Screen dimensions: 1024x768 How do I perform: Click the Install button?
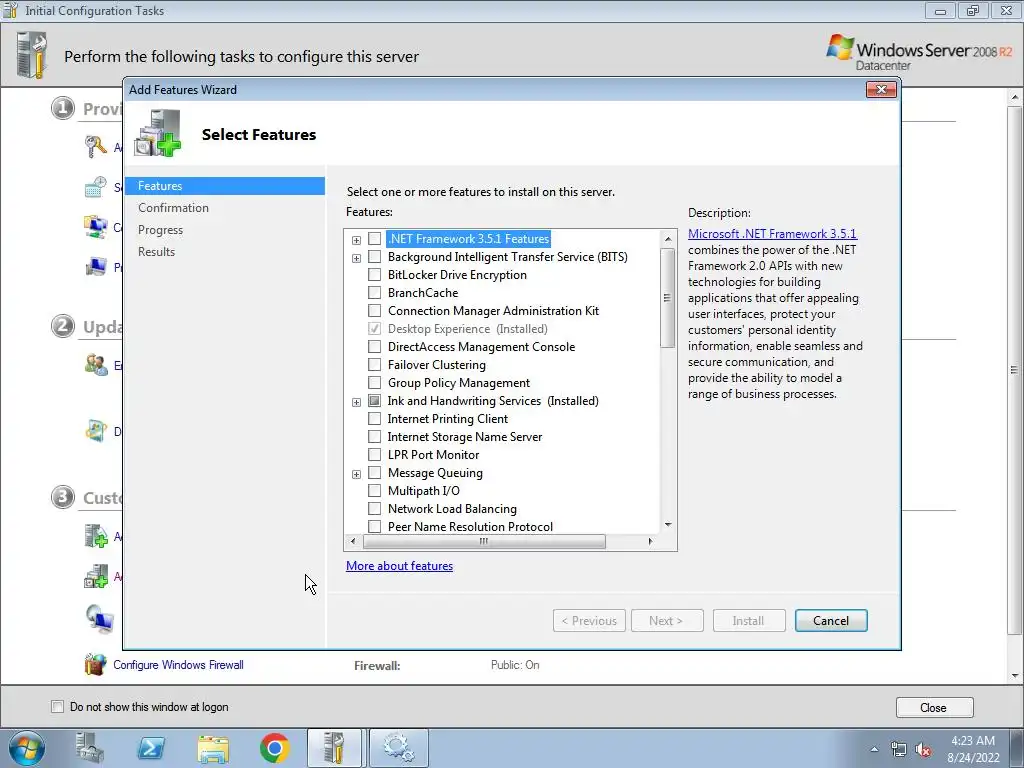coord(749,620)
